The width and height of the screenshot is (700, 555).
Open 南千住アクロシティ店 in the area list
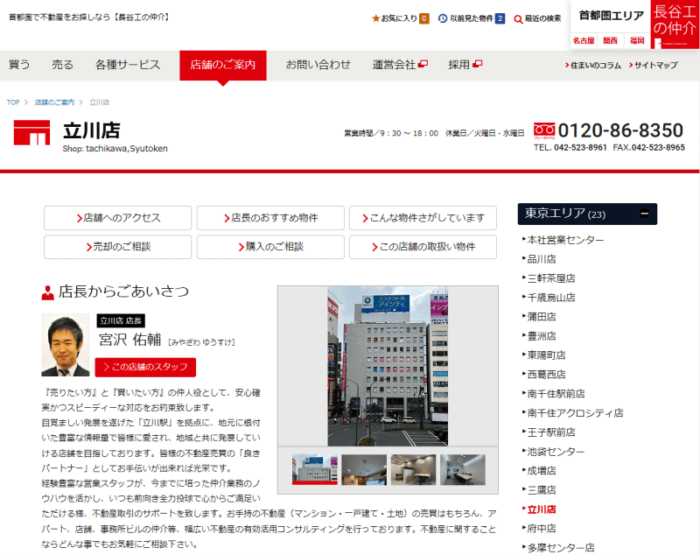click(x=575, y=413)
